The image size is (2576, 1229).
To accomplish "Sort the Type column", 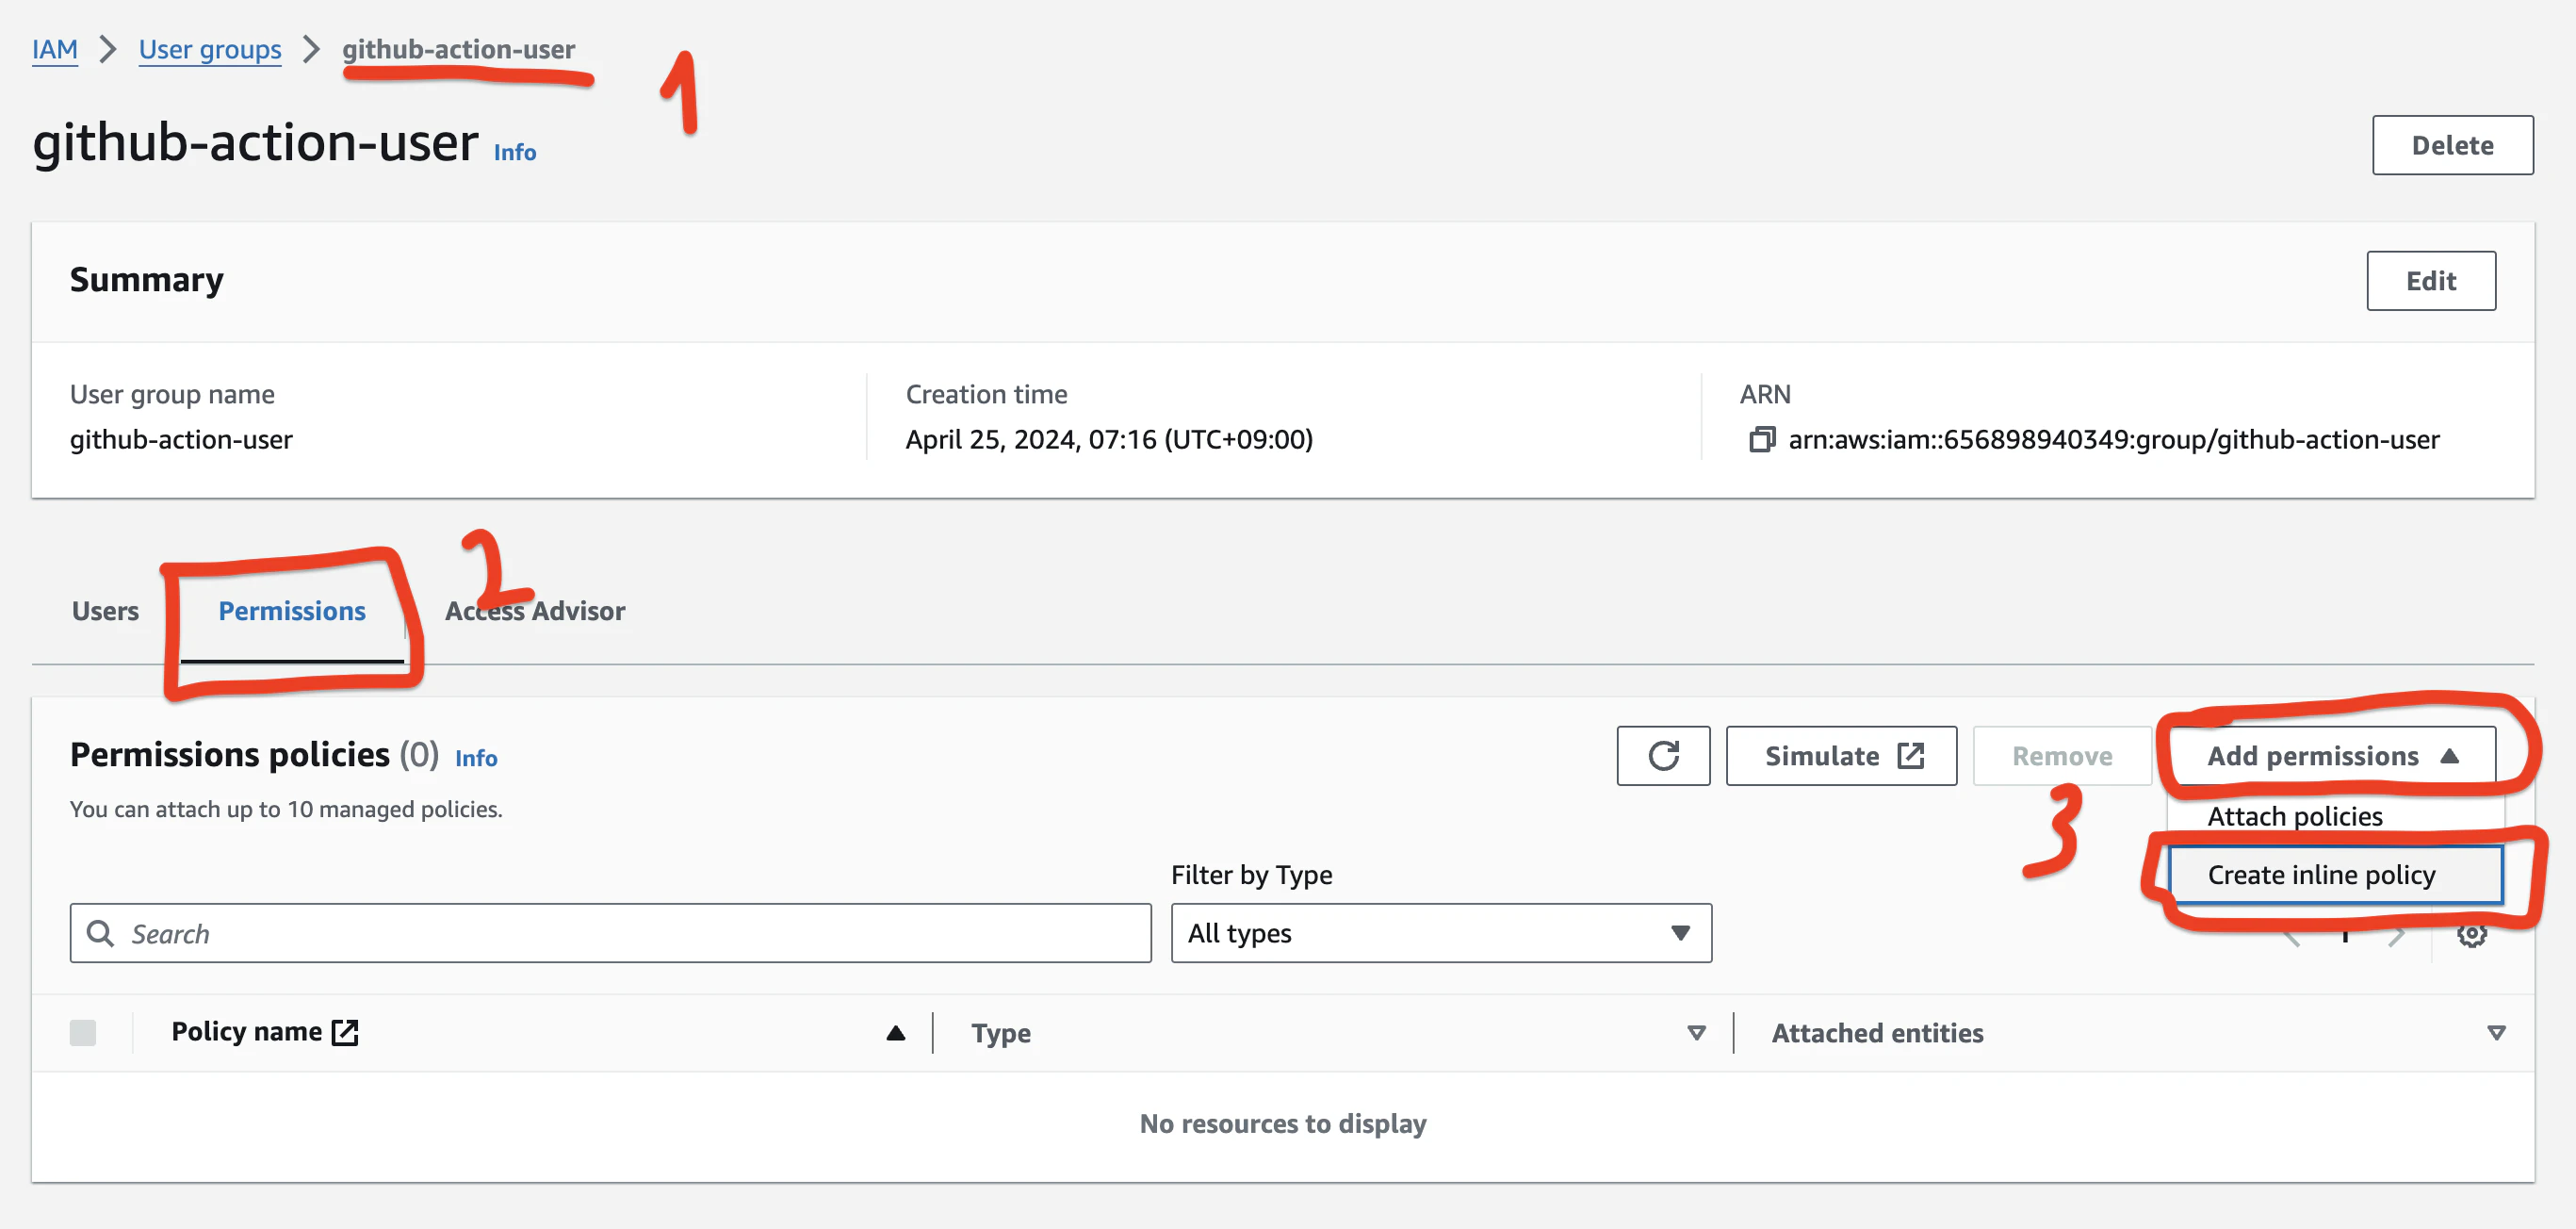I will 1696,1033.
